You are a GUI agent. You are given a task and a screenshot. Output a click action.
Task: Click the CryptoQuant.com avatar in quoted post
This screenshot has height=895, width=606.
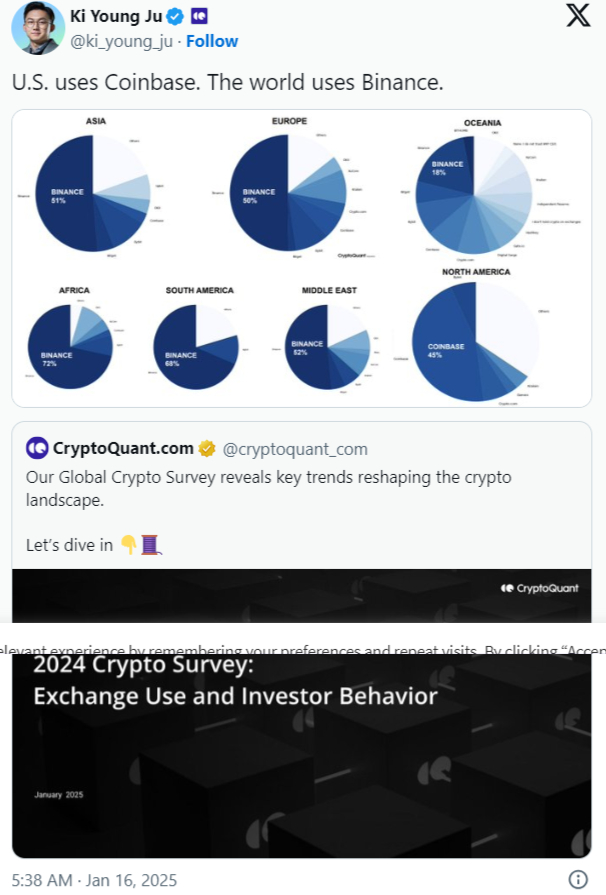pyautogui.click(x=37, y=448)
